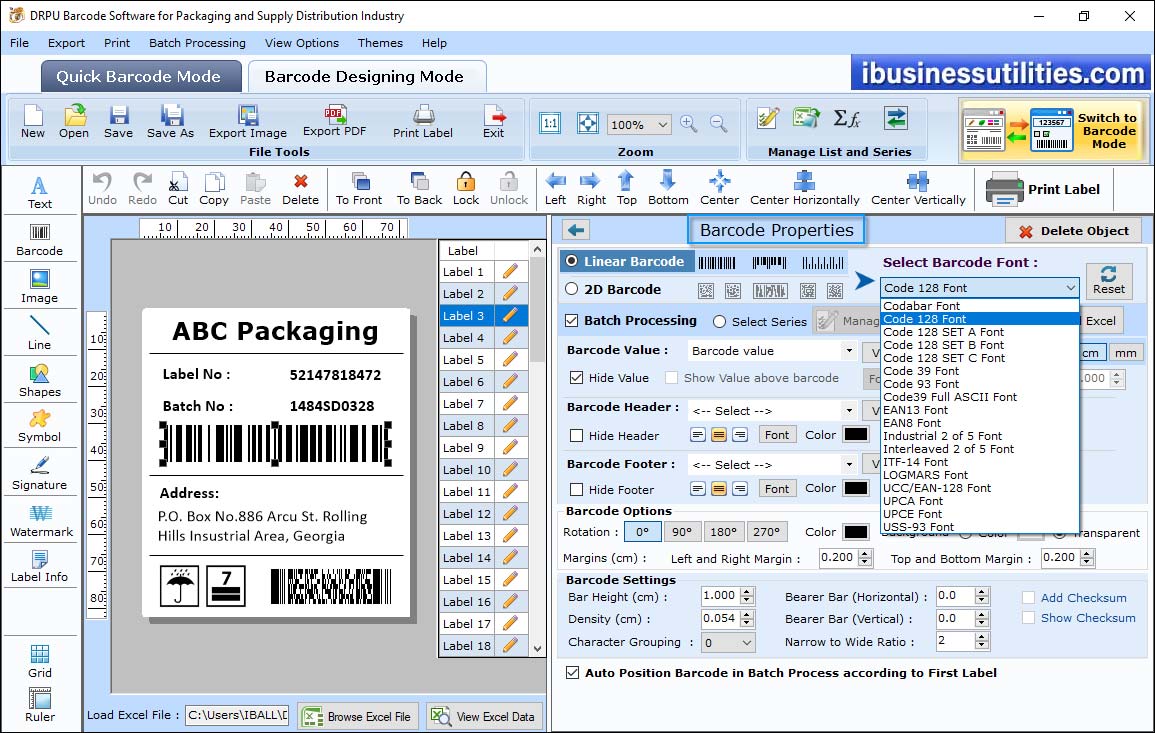
Task: Bring object To Front
Action: [x=359, y=189]
